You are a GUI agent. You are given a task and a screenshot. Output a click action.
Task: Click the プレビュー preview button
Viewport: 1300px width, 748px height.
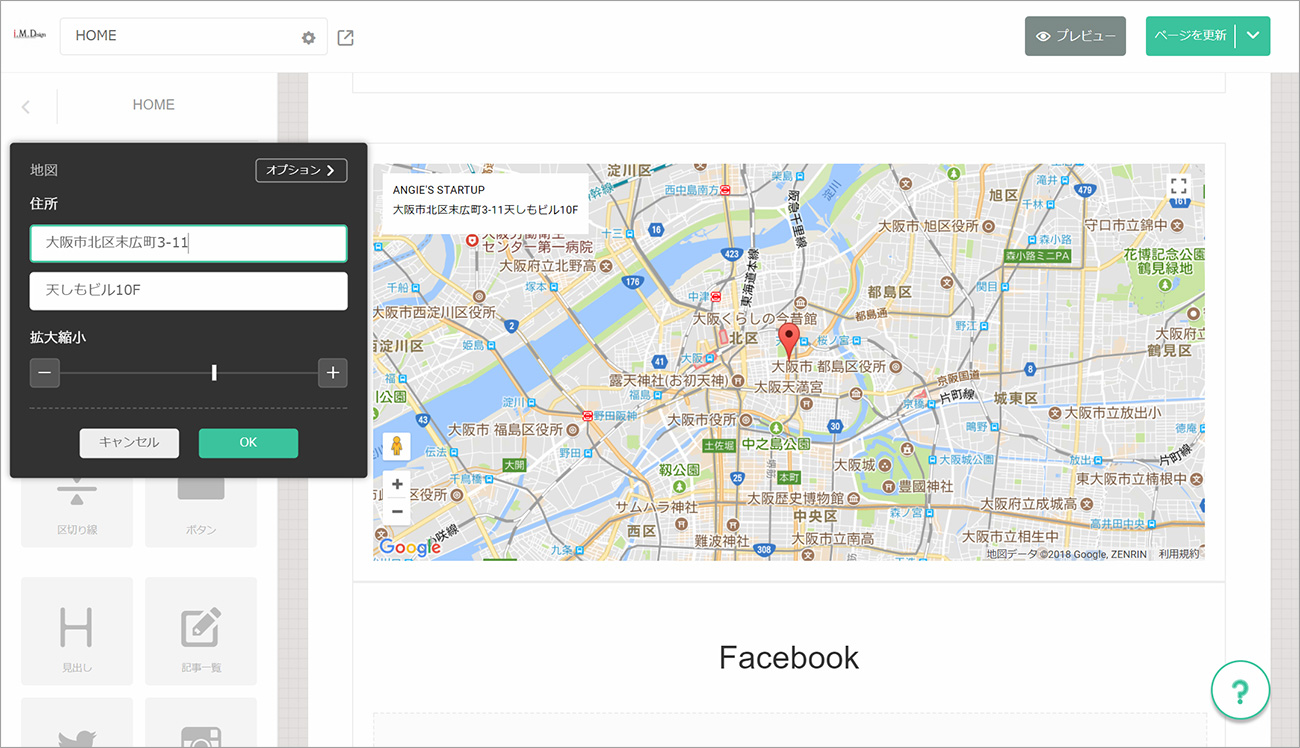(1075, 36)
